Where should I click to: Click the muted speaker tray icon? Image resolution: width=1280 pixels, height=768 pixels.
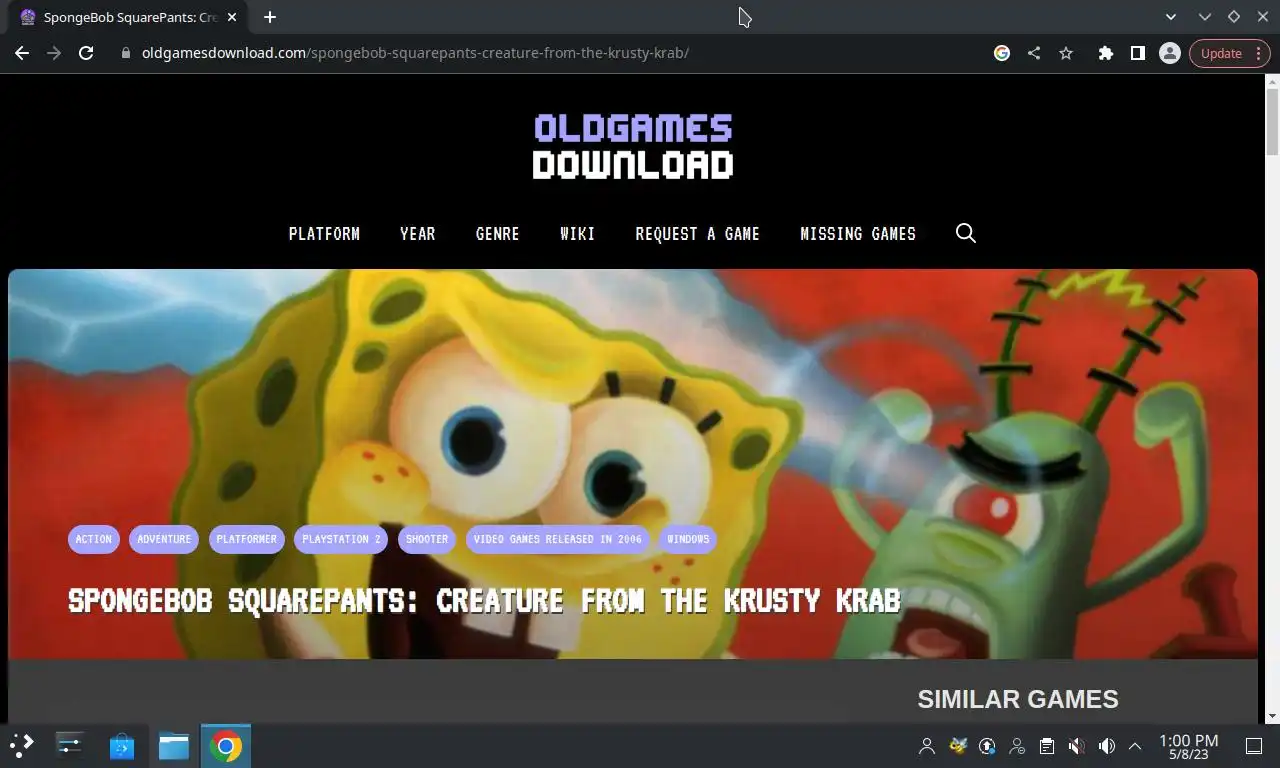pos(1076,746)
